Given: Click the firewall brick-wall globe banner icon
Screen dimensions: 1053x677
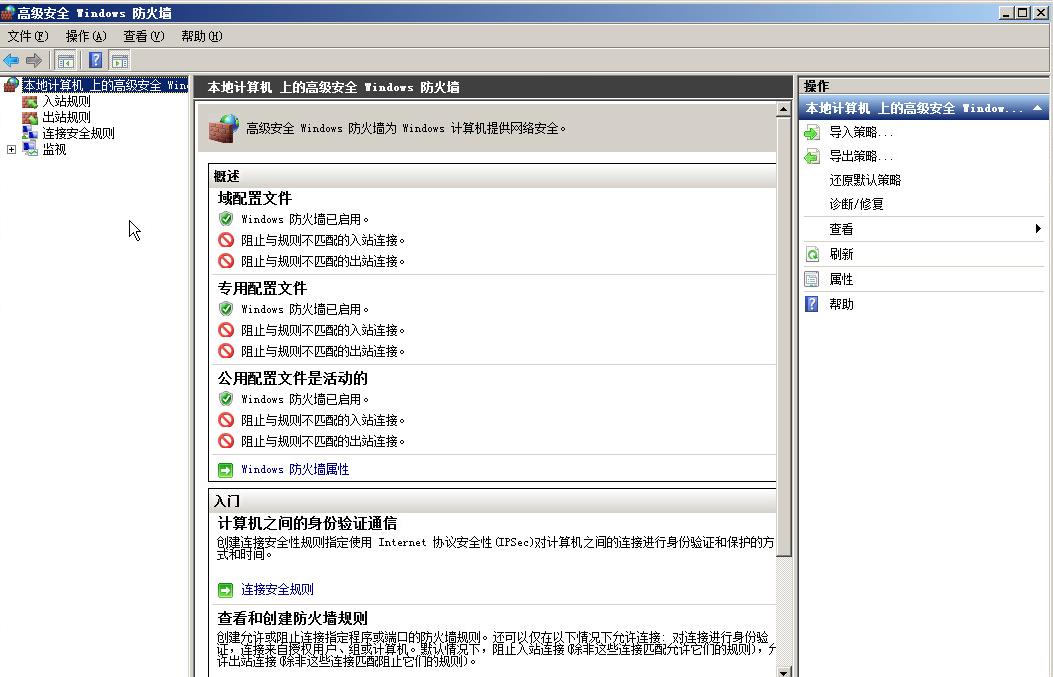Looking at the screenshot, I should 223,128.
